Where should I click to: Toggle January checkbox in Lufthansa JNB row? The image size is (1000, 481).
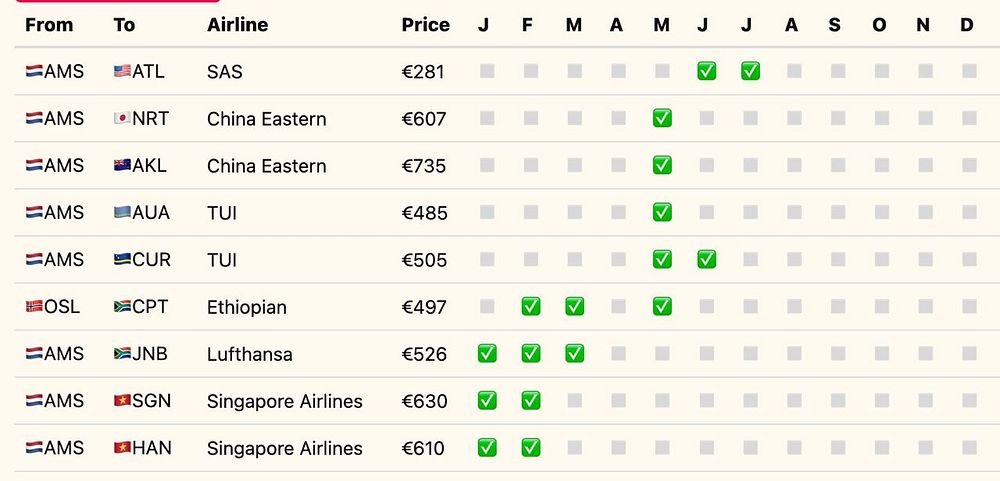point(487,353)
